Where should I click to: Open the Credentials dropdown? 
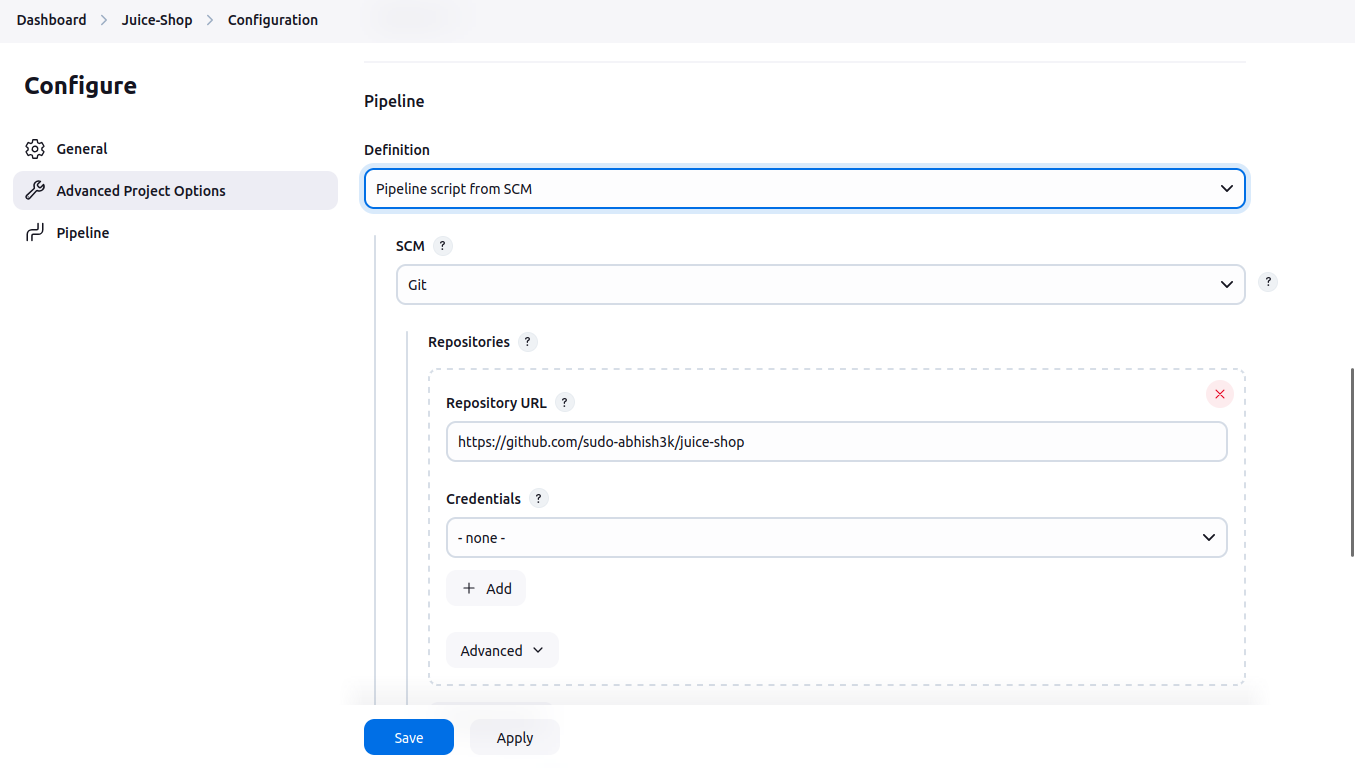tap(837, 538)
